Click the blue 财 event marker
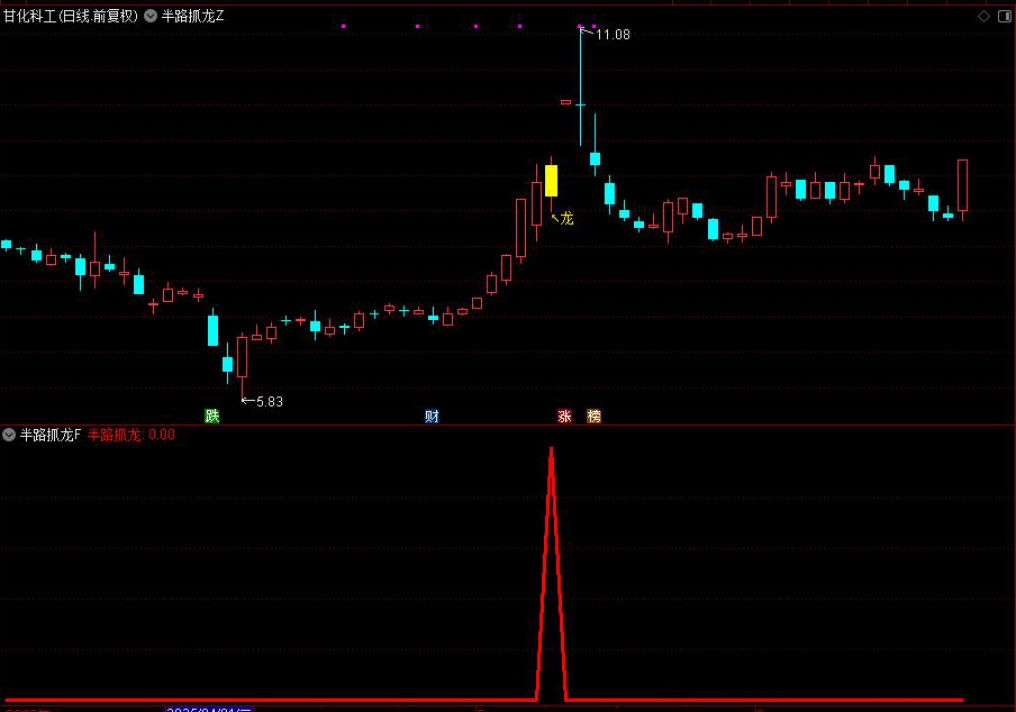The height and width of the screenshot is (712, 1016). coord(432,416)
